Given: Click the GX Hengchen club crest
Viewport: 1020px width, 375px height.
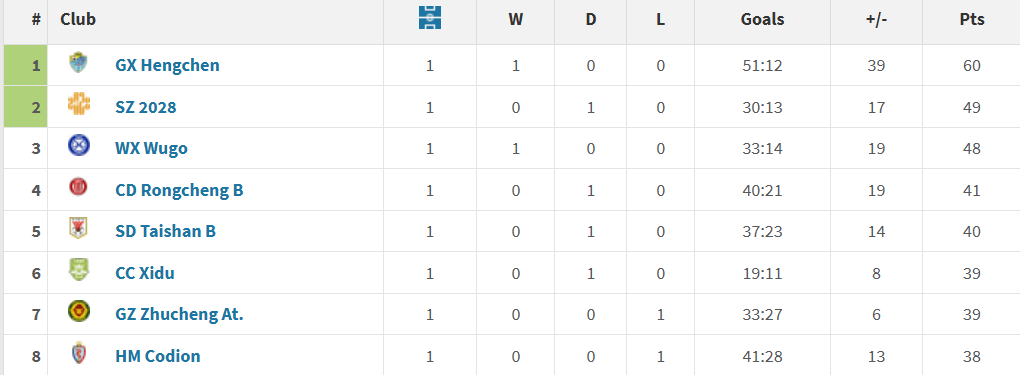Looking at the screenshot, I should (79, 62).
